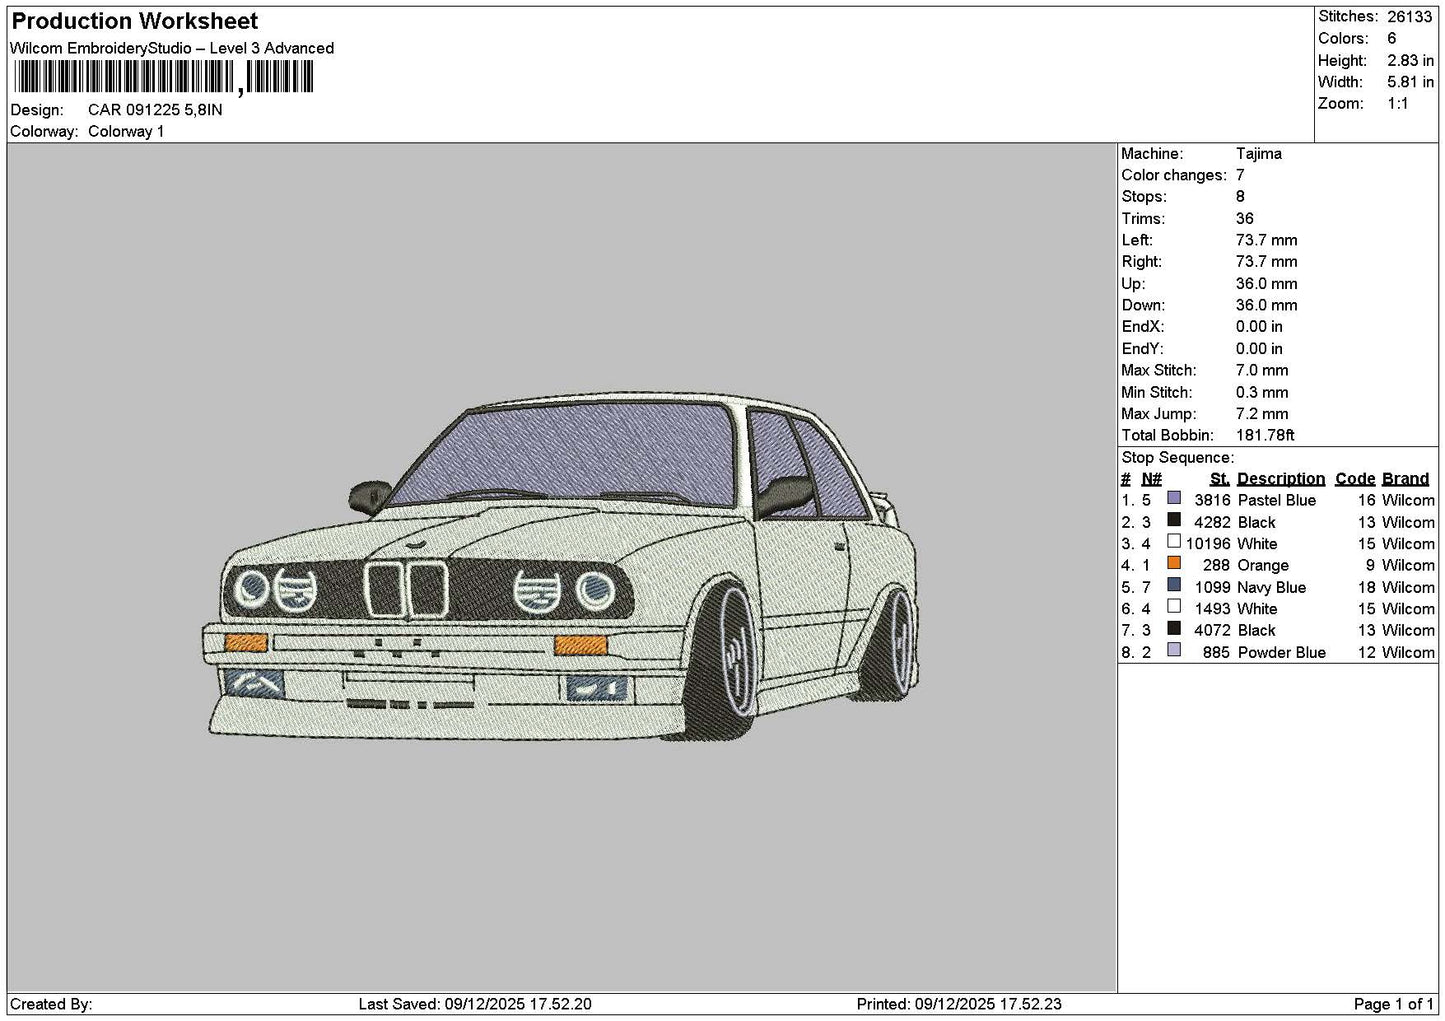Image resolution: width=1445 pixels, height=1021 pixels.
Task: Click the 'Description' column header
Action: [1281, 479]
